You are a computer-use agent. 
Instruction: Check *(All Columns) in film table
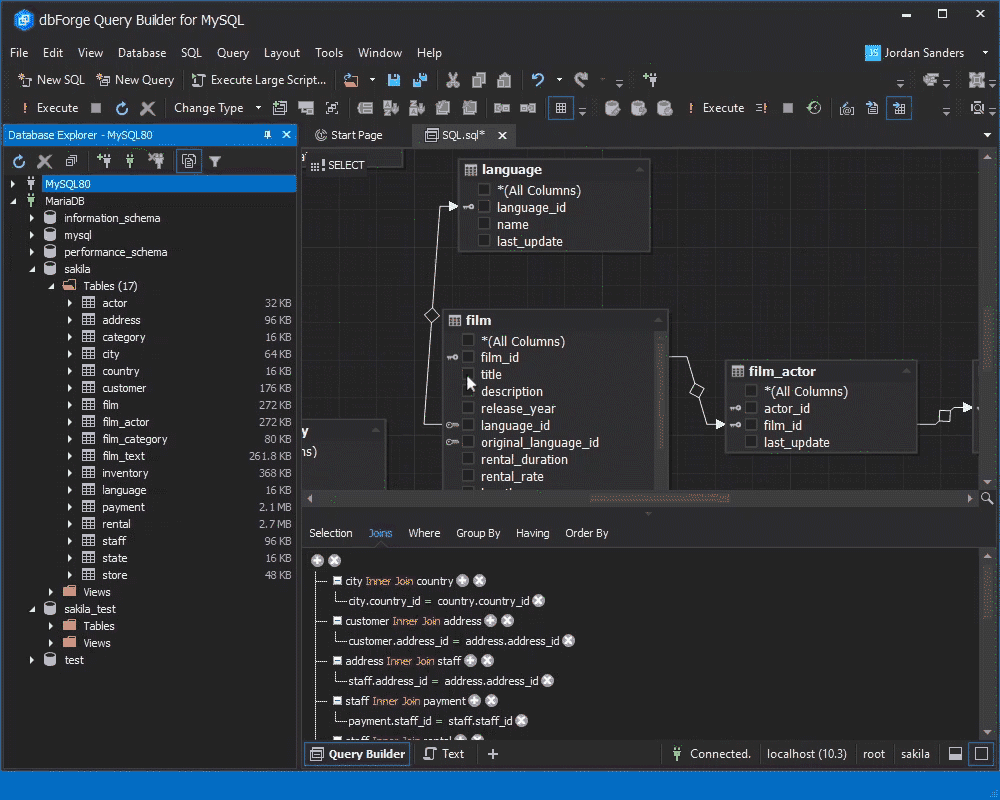pyautogui.click(x=468, y=341)
